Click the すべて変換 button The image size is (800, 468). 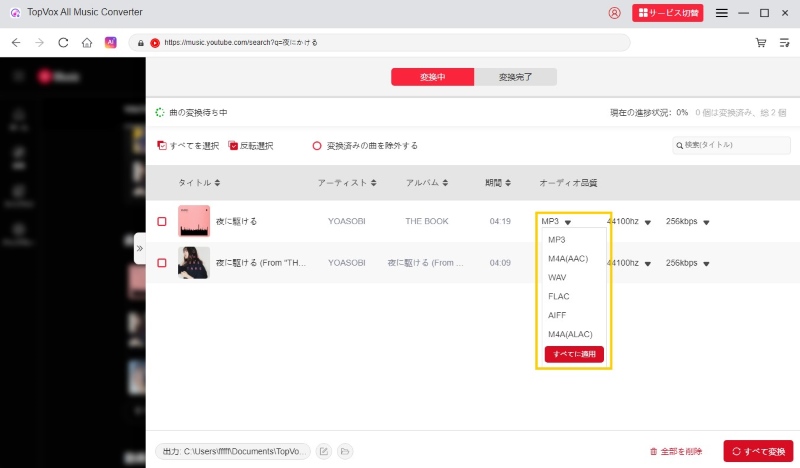[758, 452]
